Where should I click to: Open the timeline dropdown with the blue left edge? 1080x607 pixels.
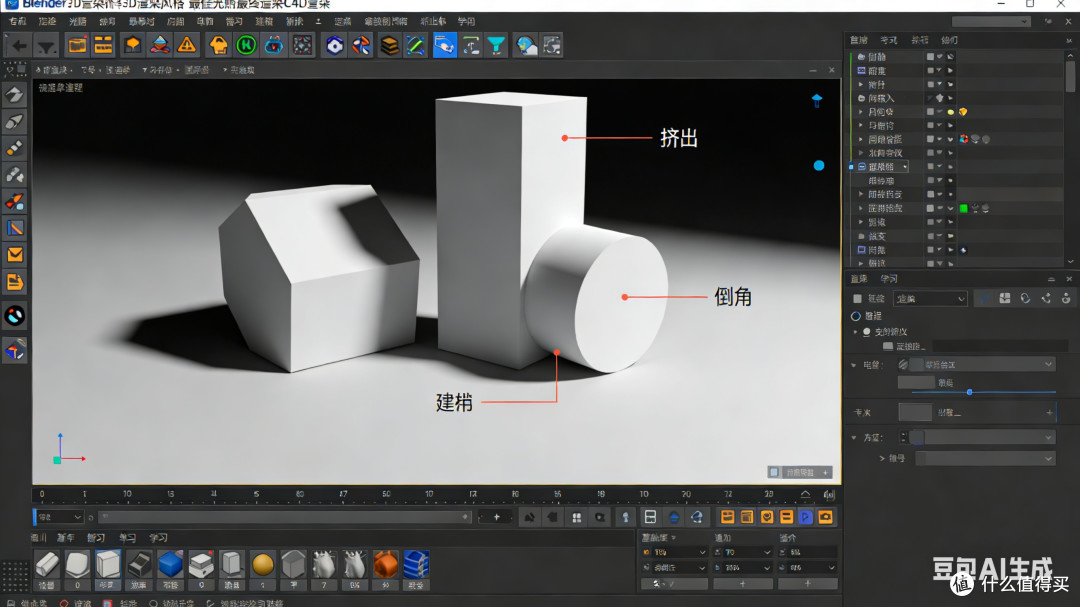[58, 517]
